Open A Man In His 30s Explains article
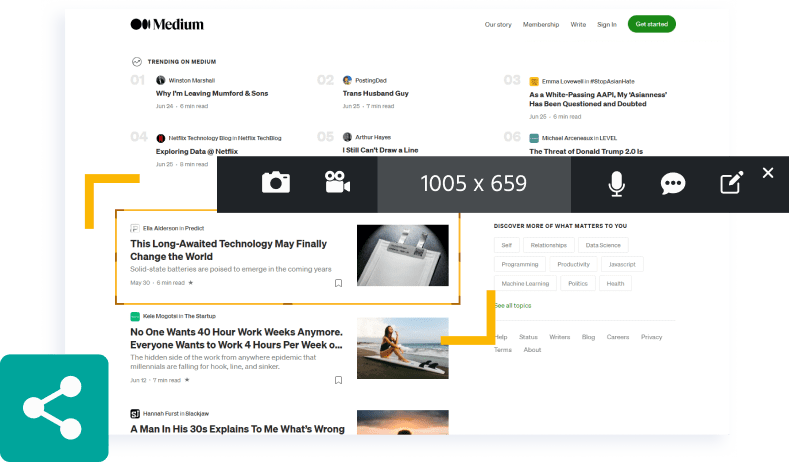The width and height of the screenshot is (789, 462). pos(238,429)
